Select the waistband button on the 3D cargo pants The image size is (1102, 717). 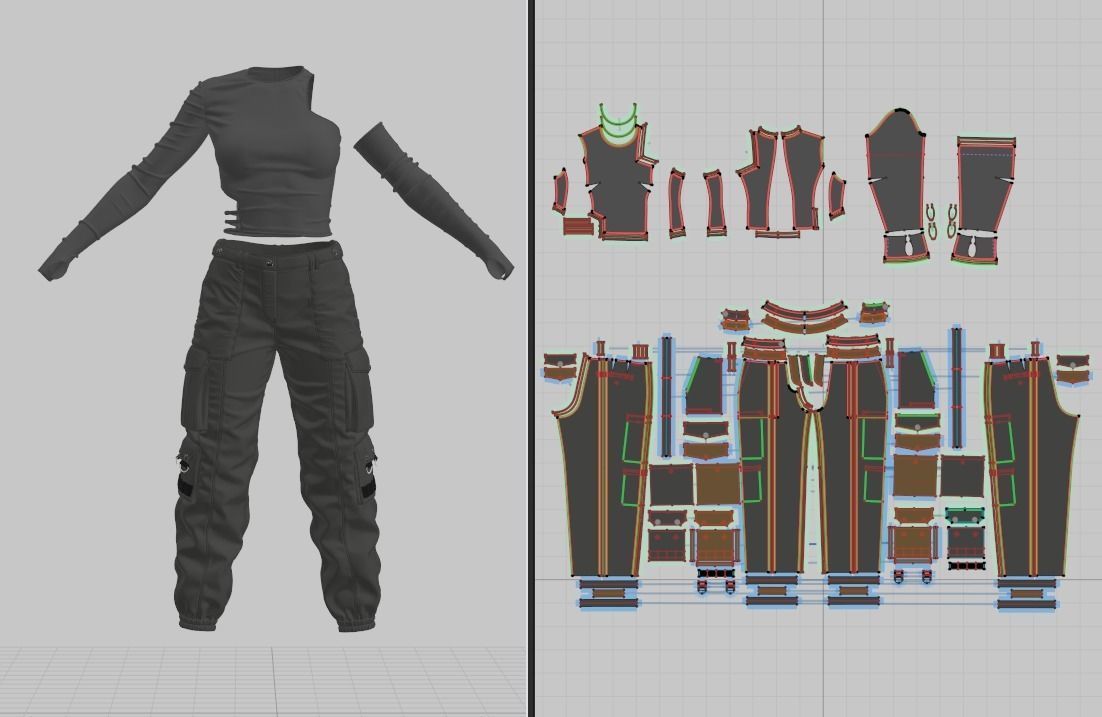(269, 263)
